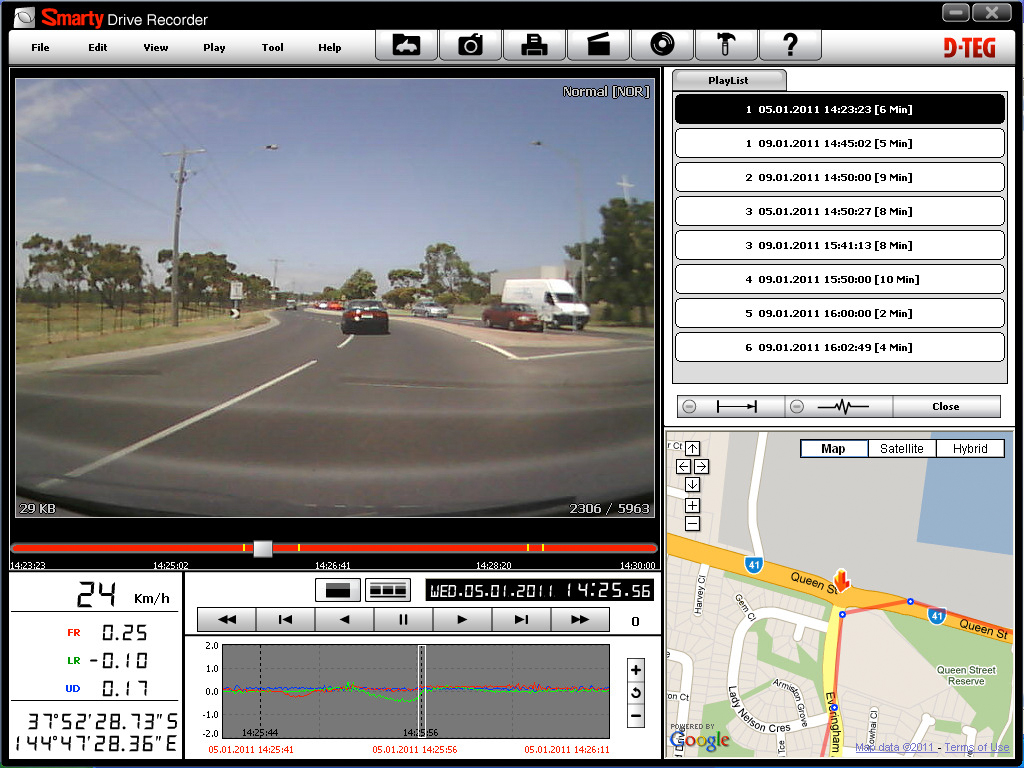Open the Play menu
This screenshot has height=768, width=1024.
coord(214,47)
